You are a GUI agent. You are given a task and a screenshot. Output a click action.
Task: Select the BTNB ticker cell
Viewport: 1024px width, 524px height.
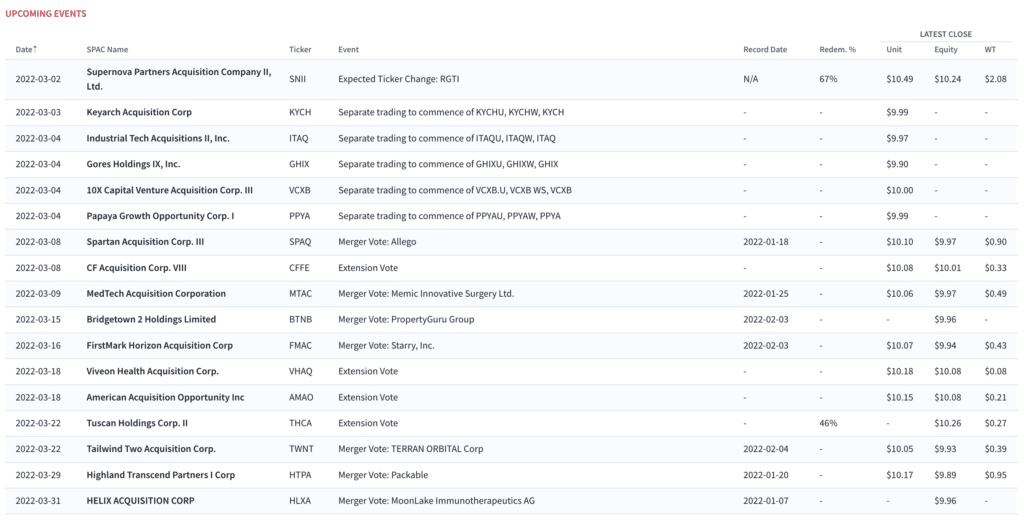pos(300,319)
